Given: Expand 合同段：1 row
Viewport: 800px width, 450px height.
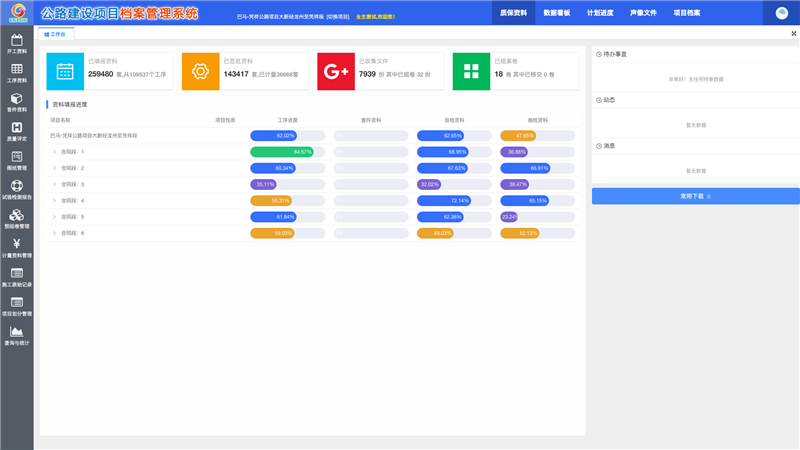Looking at the screenshot, I should (x=54, y=152).
